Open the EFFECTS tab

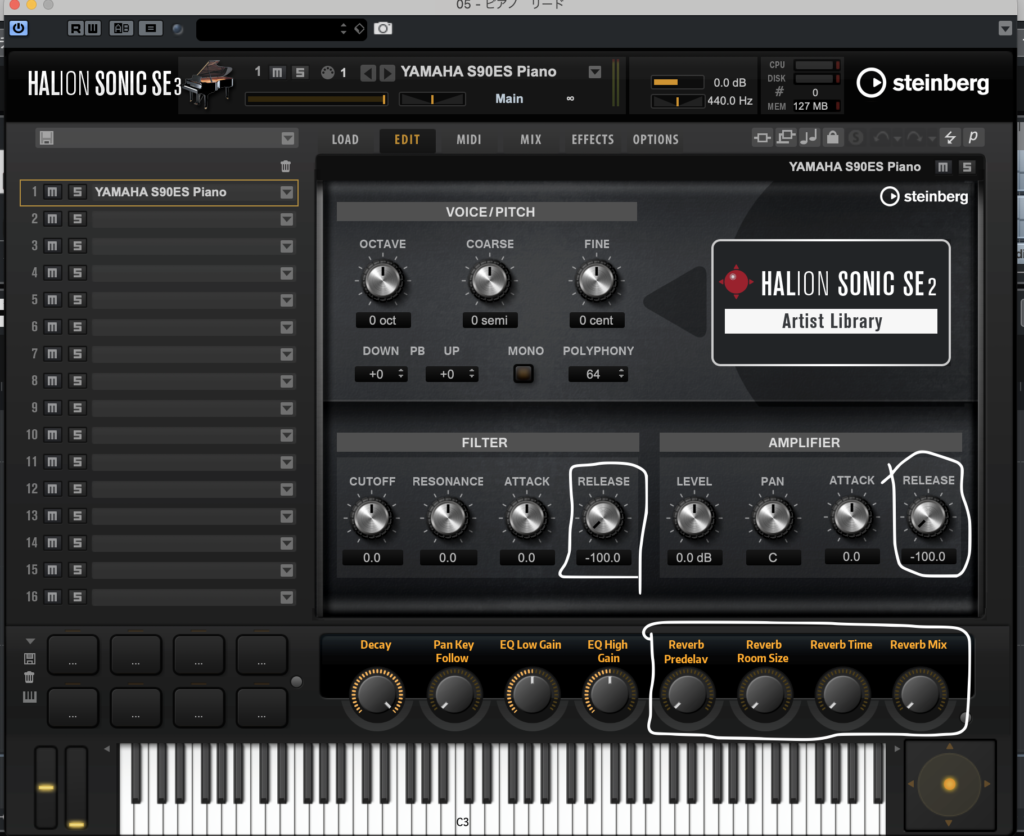pos(592,139)
